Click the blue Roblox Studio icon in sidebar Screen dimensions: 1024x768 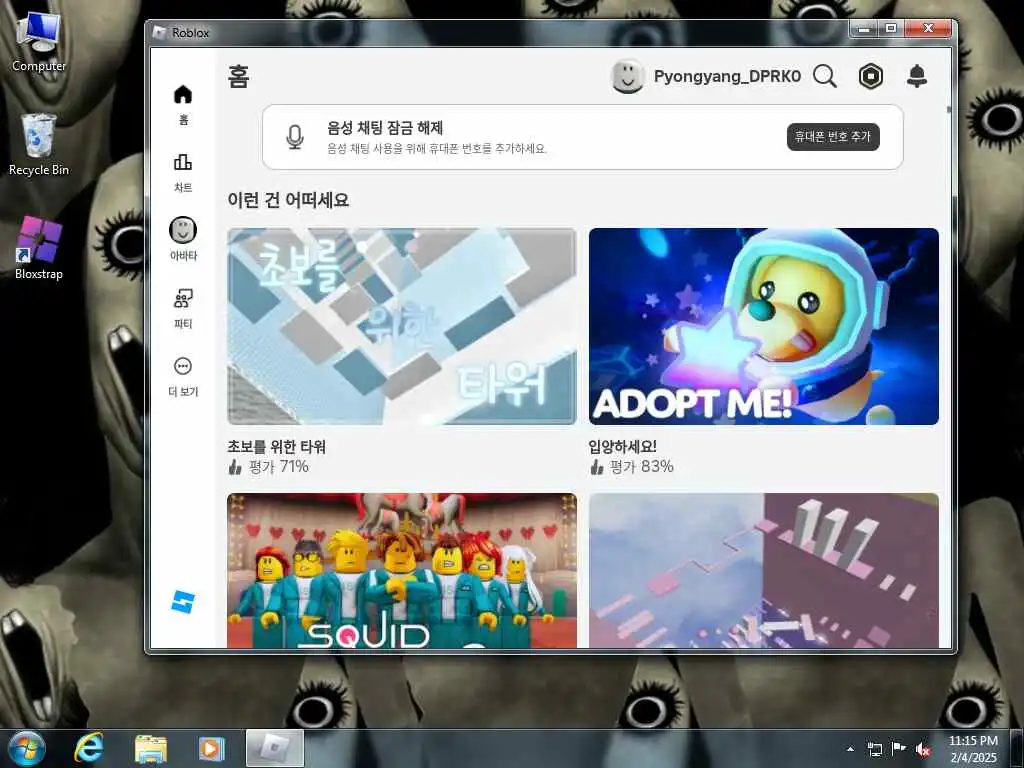click(183, 602)
